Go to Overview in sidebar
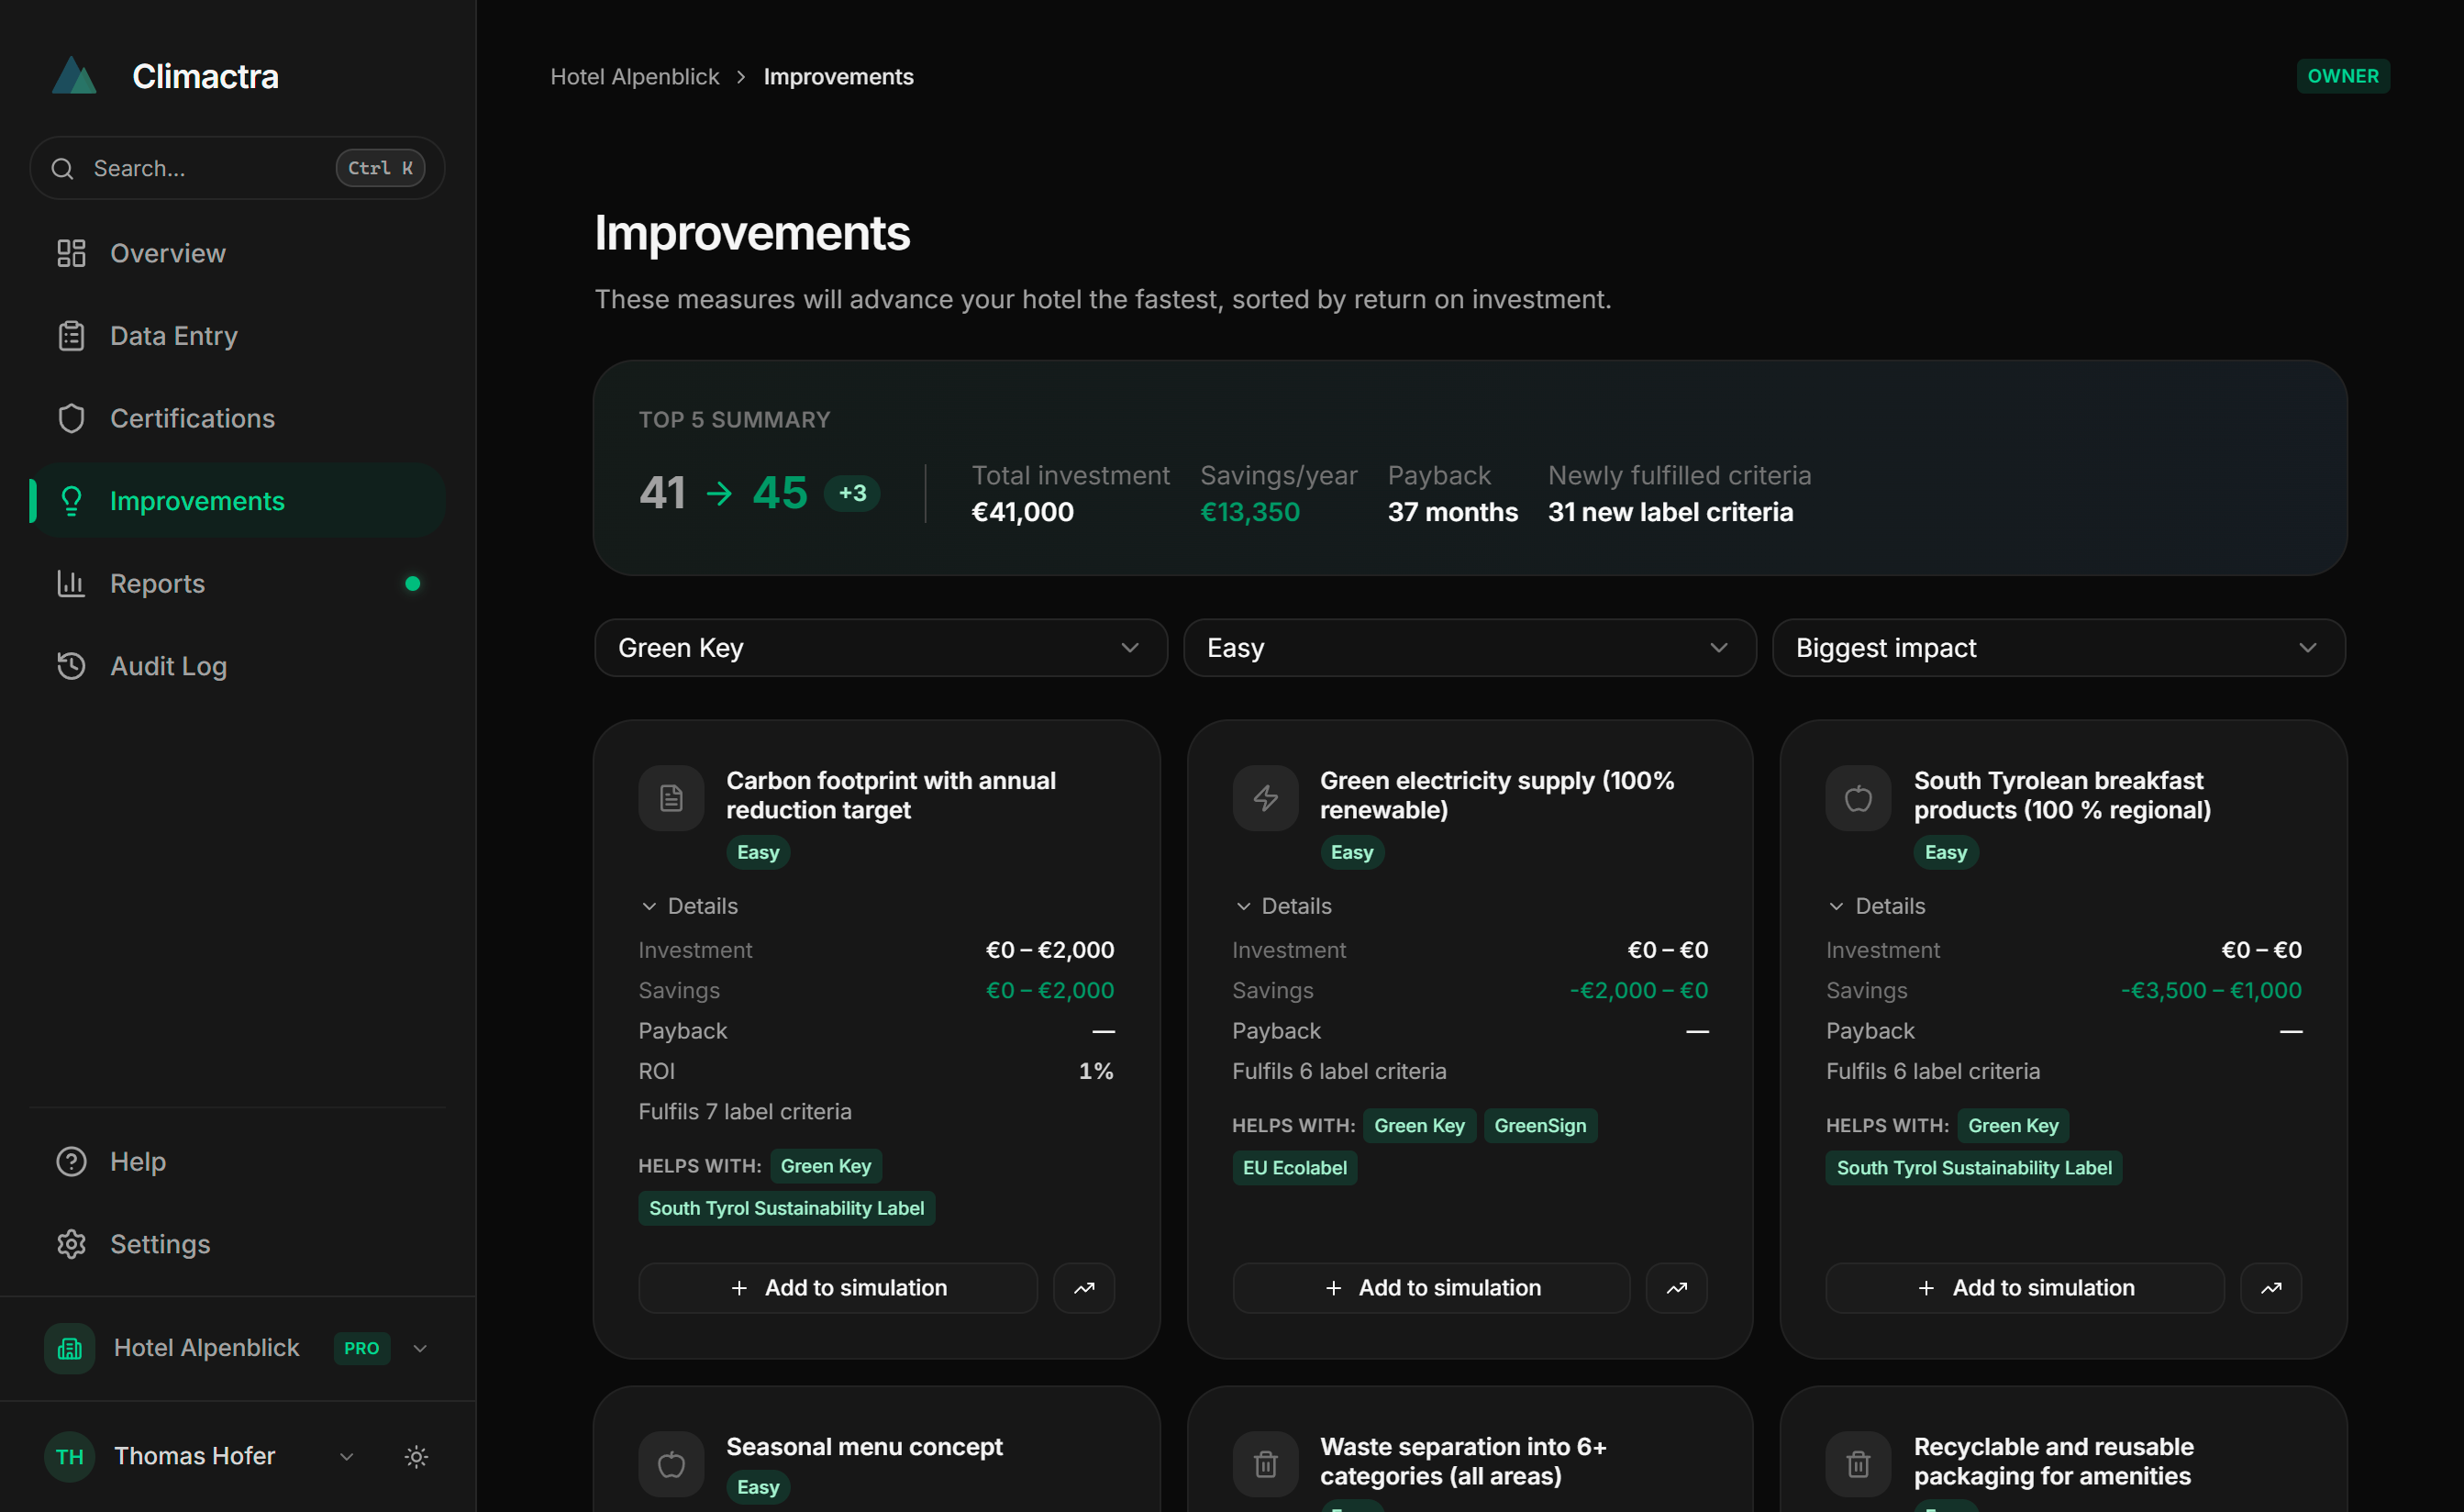Viewport: 2464px width, 1512px height. (x=238, y=253)
